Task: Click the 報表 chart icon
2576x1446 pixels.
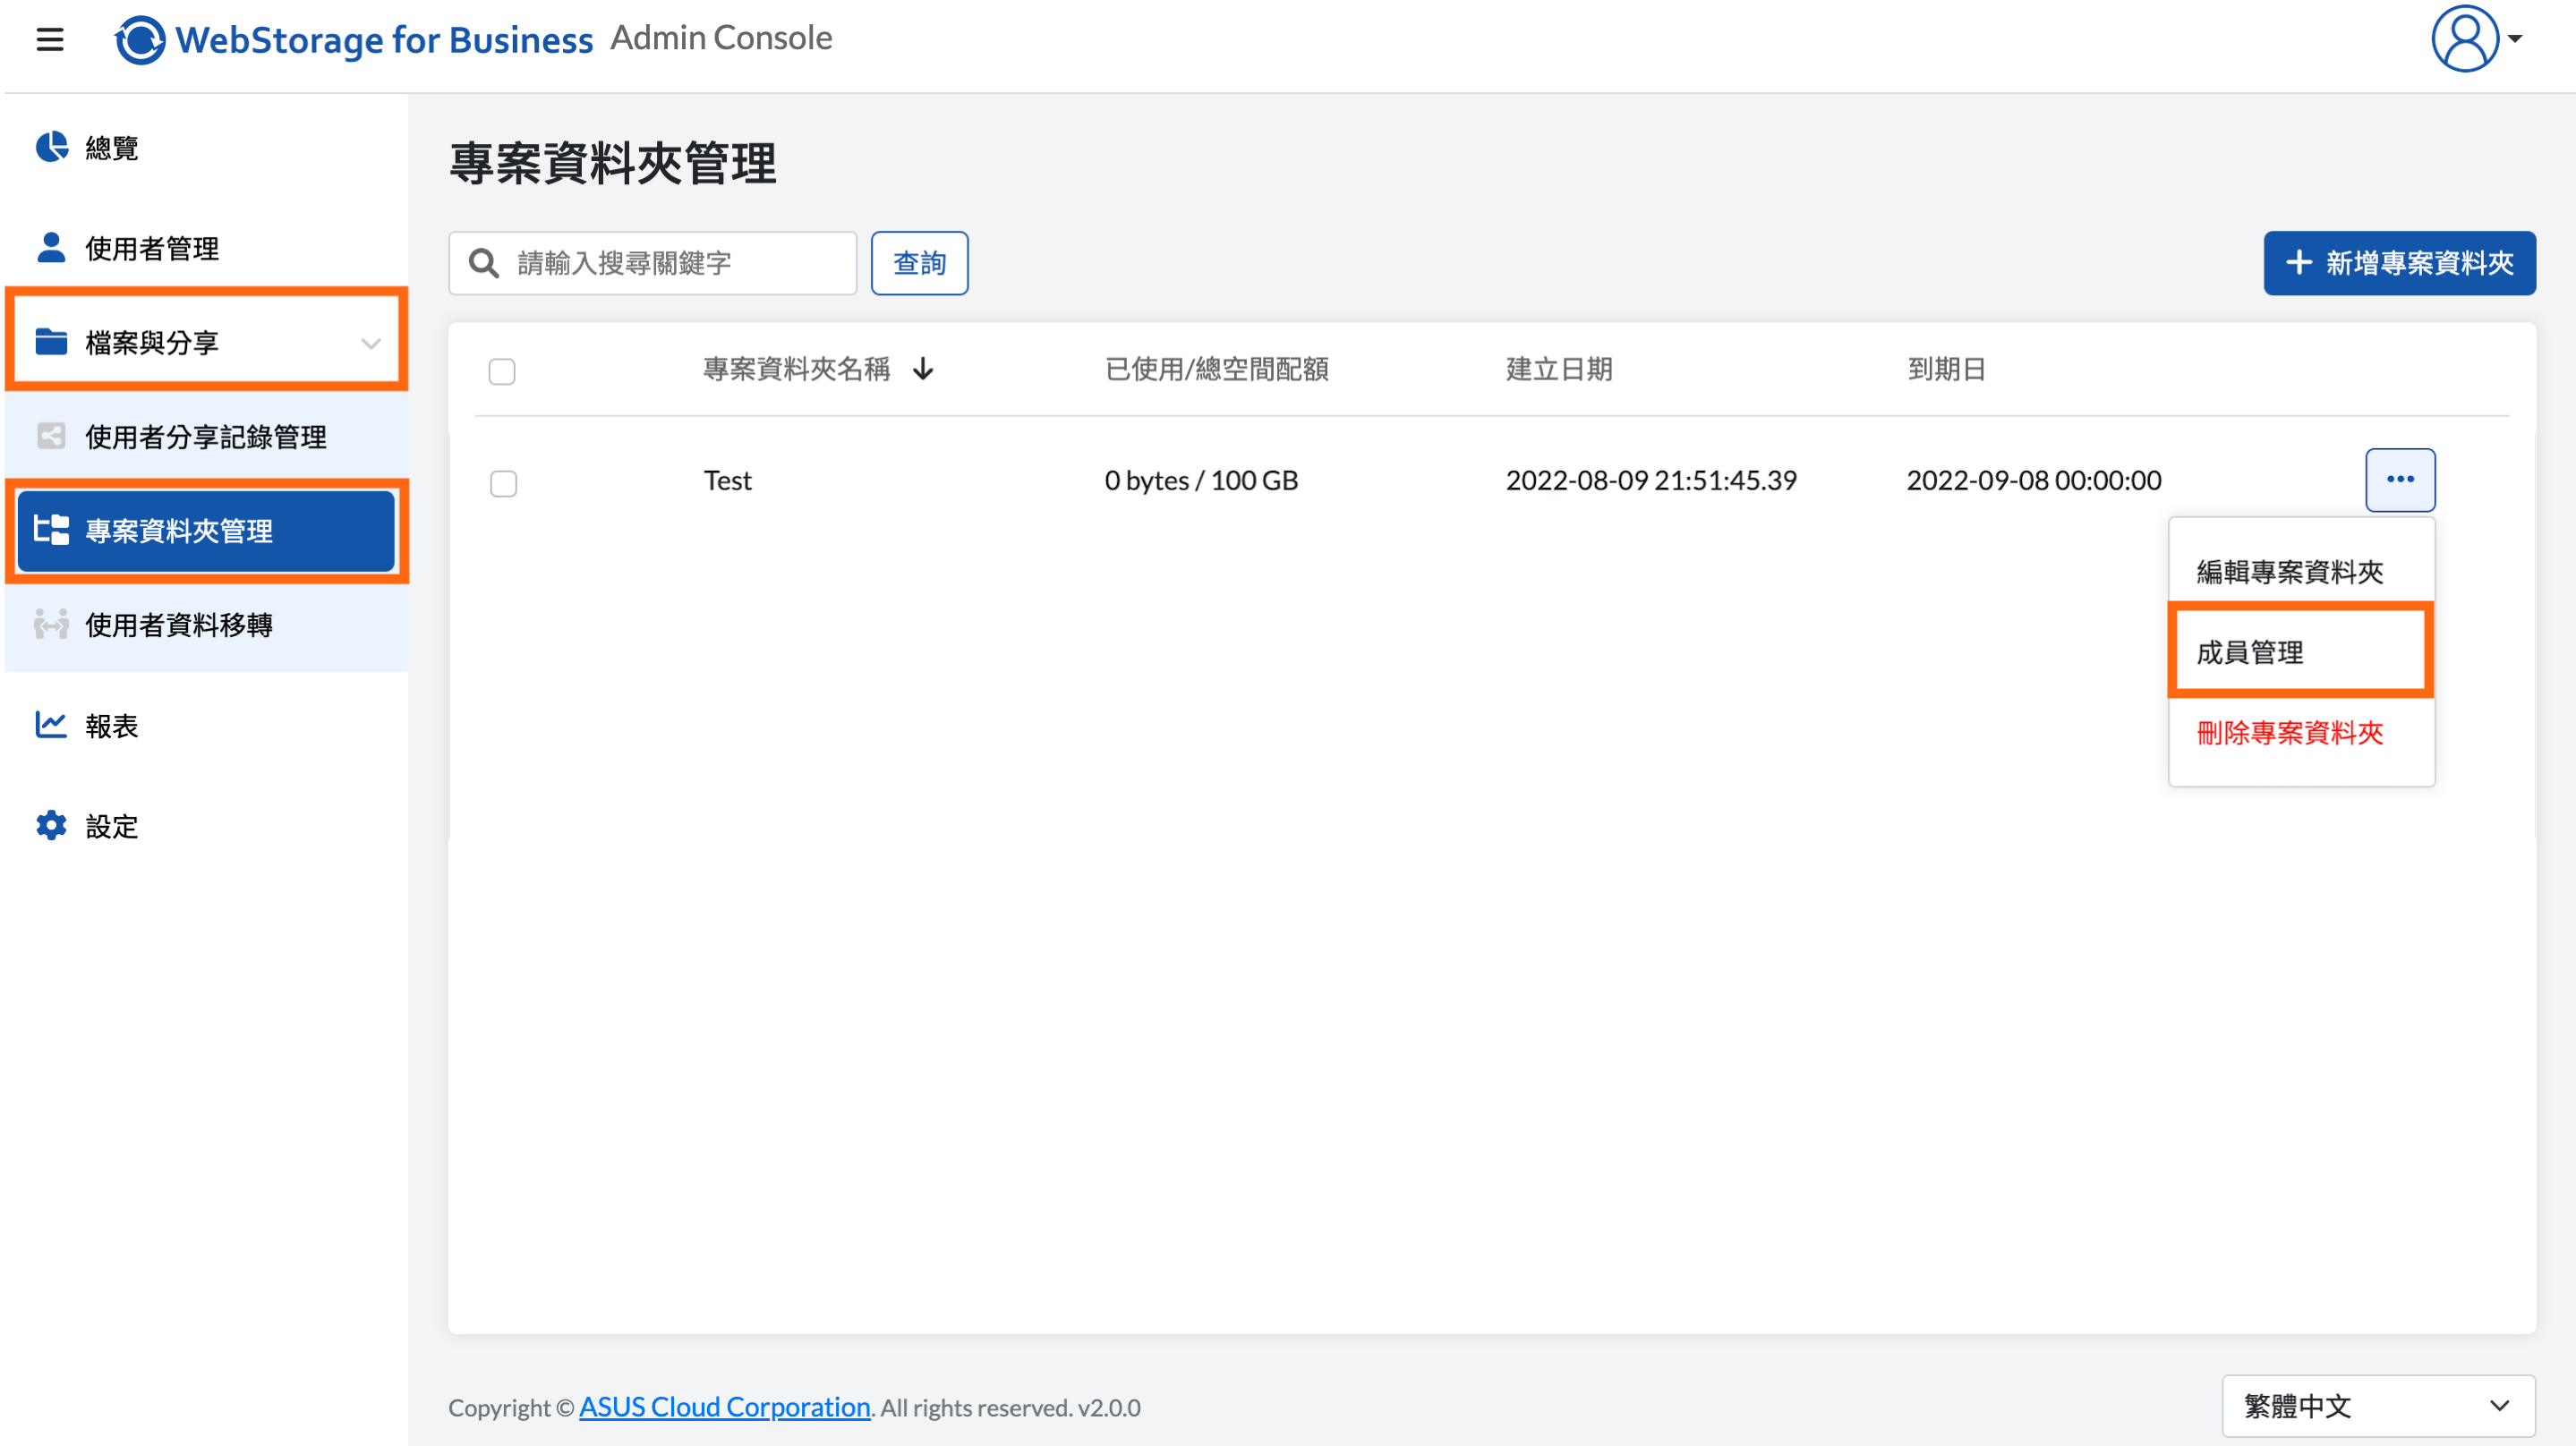Action: click(x=51, y=725)
